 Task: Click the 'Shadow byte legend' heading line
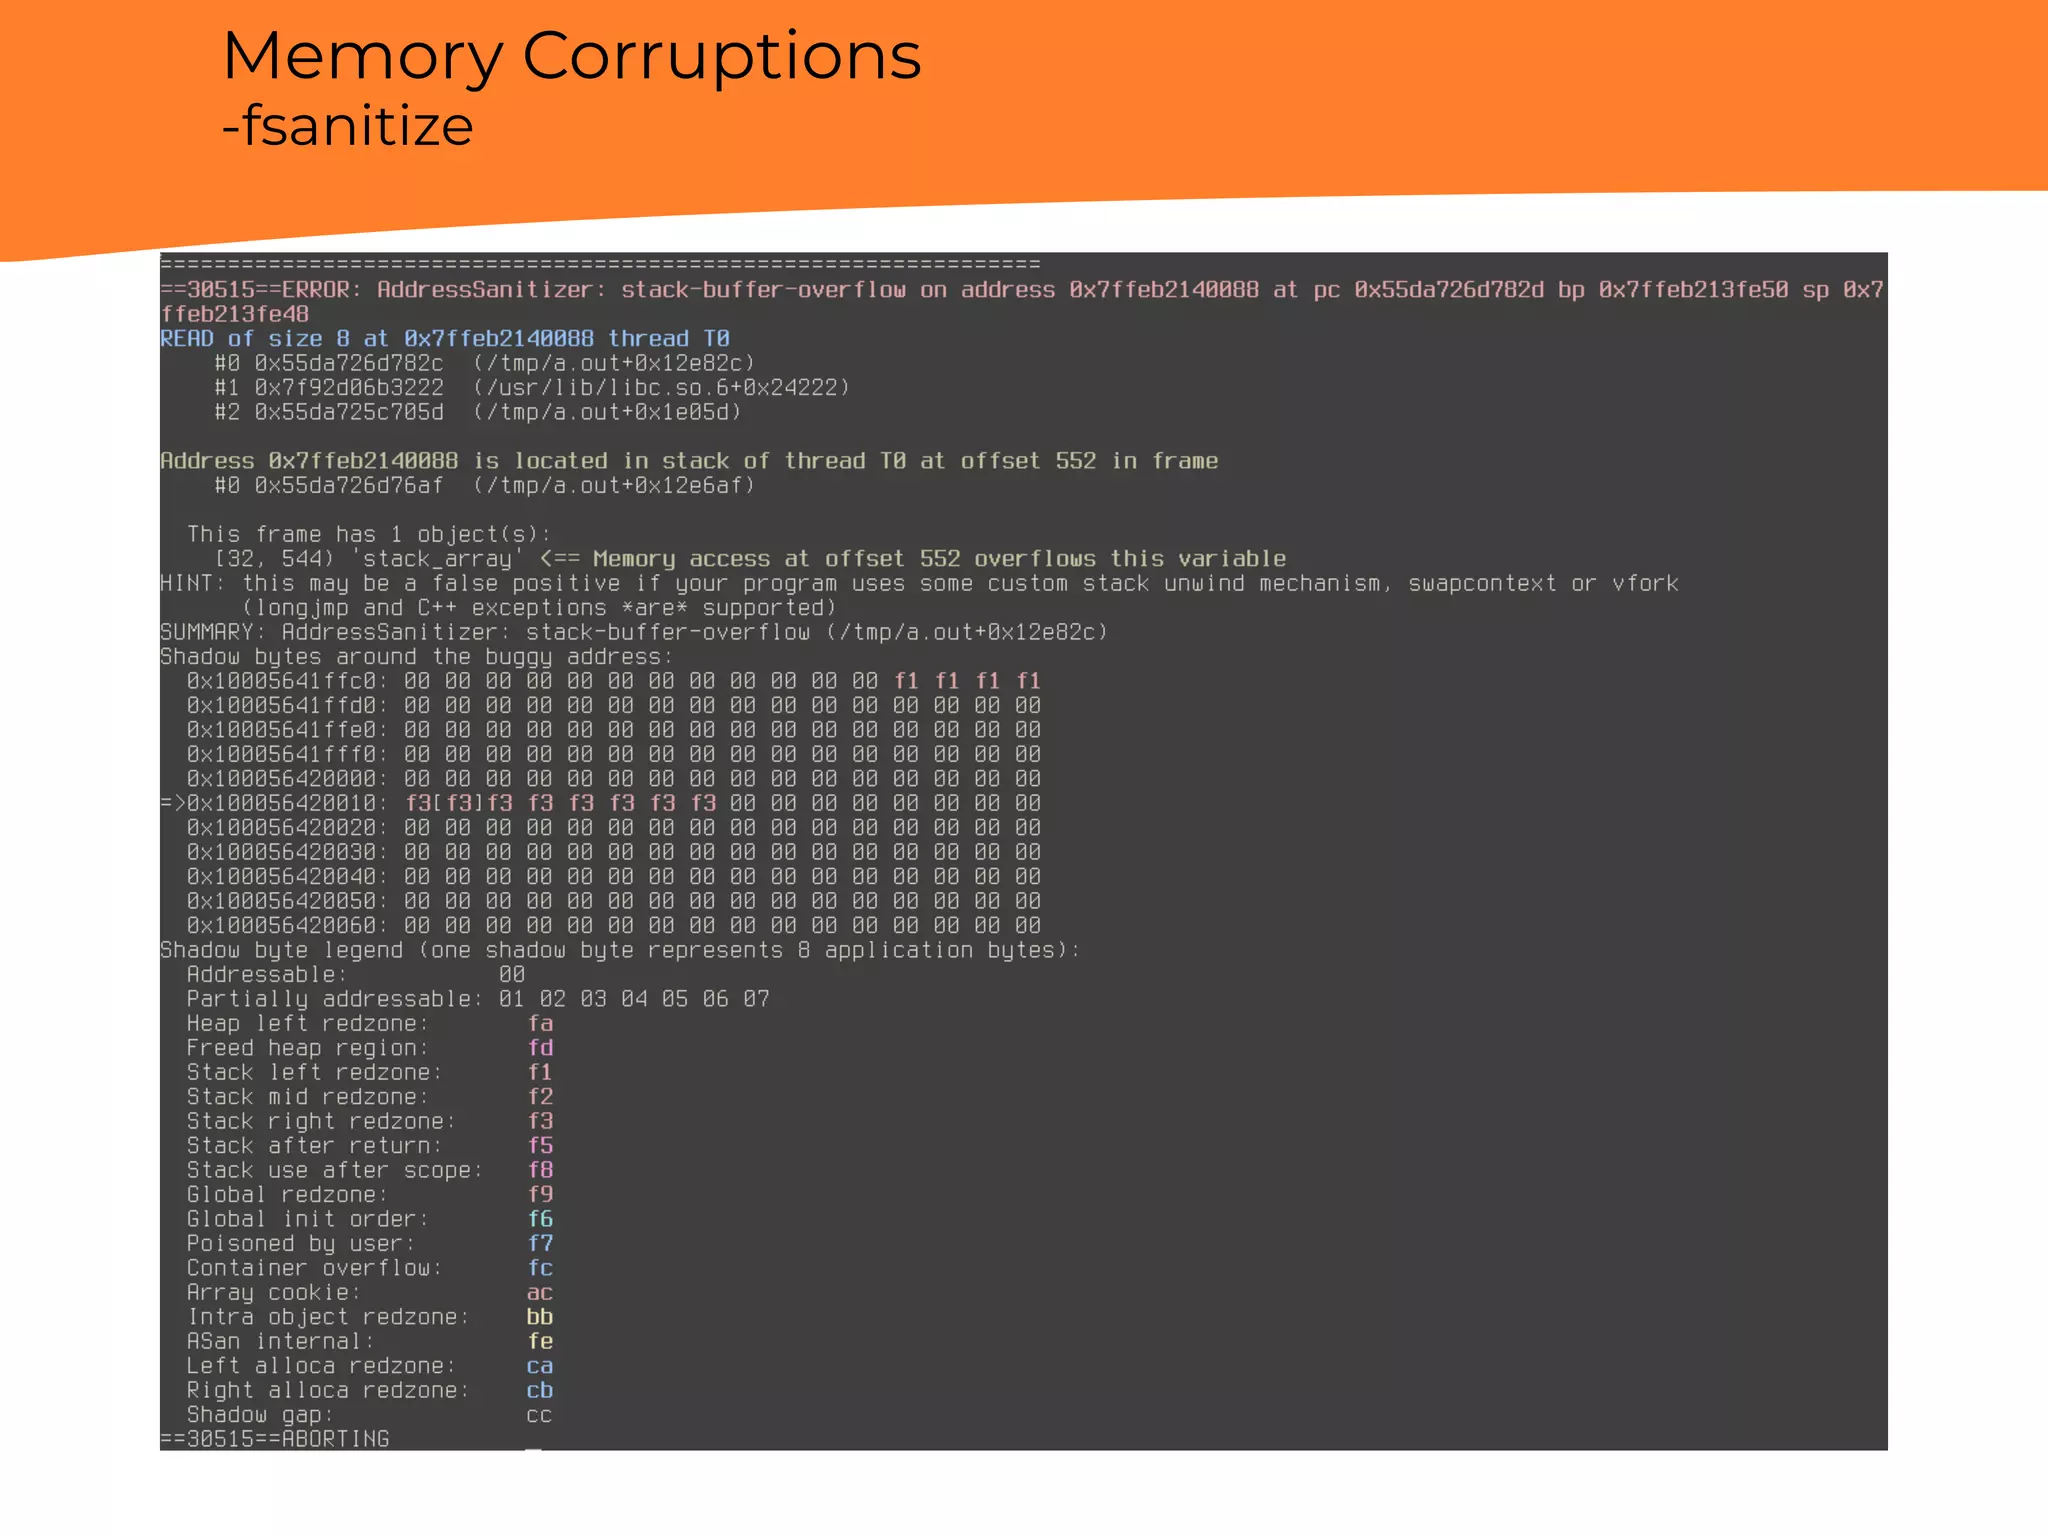pyautogui.click(x=620, y=950)
